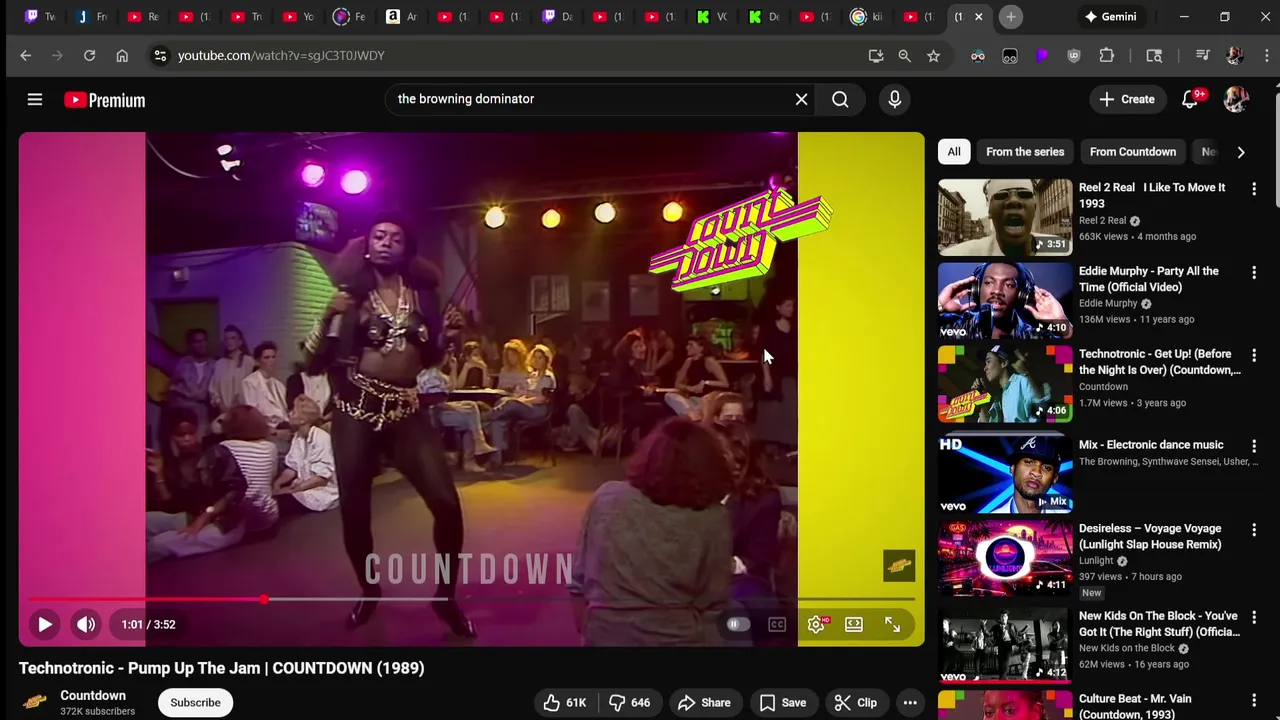Go to YouTube Premium home logo
The height and width of the screenshot is (720, 1280).
click(105, 100)
